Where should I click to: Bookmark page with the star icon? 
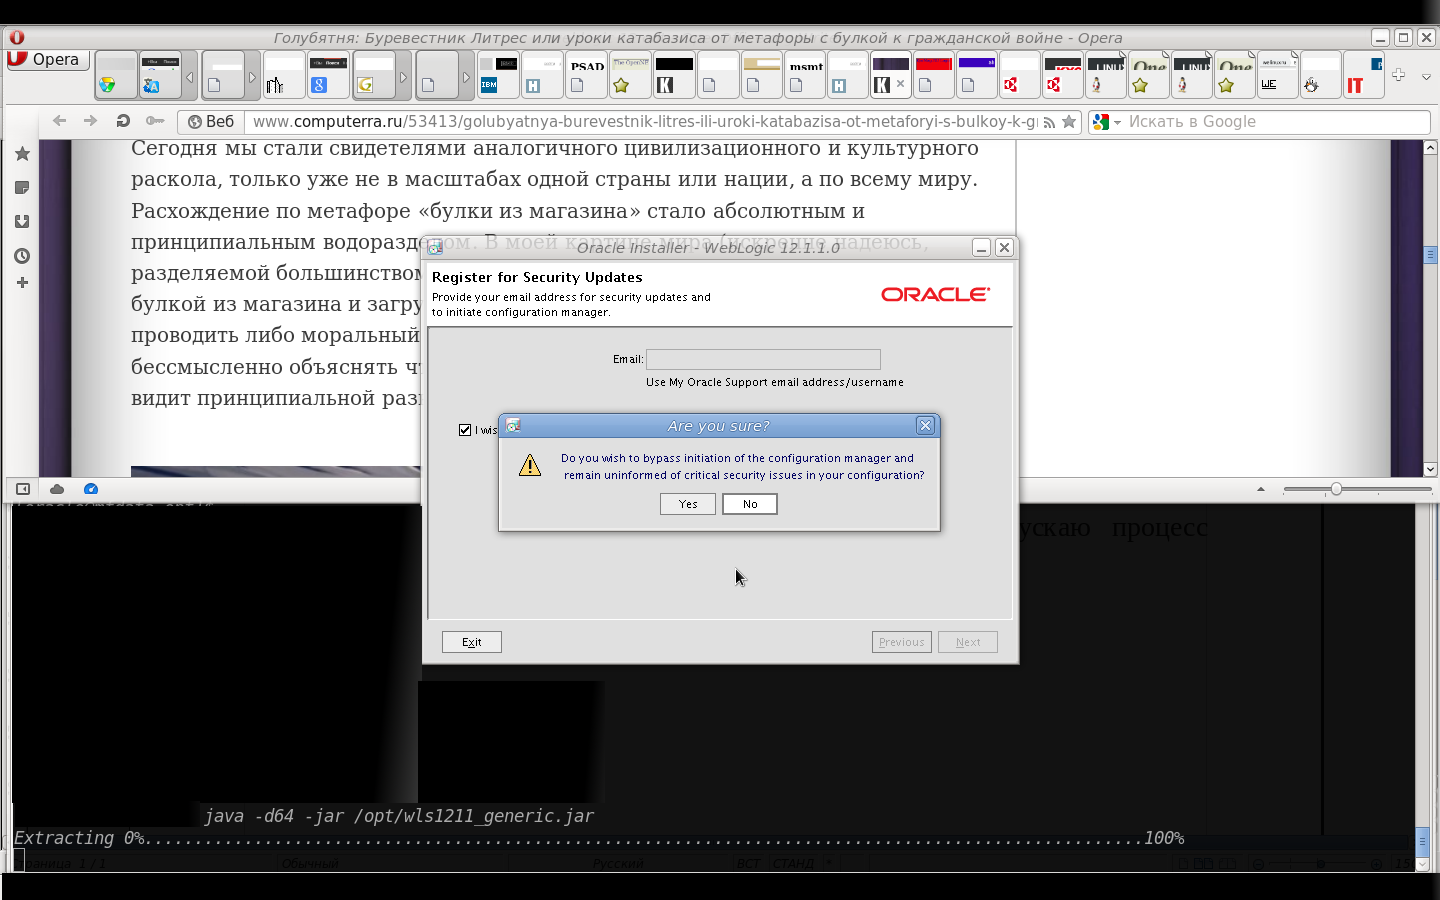(x=1069, y=122)
